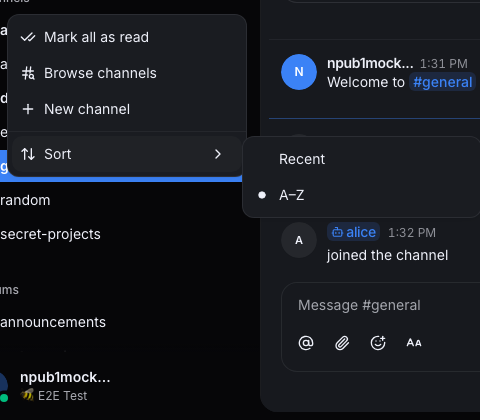The width and height of the screenshot is (480, 420).
Task: Open the emoji picker smiley icon
Action: 378,343
